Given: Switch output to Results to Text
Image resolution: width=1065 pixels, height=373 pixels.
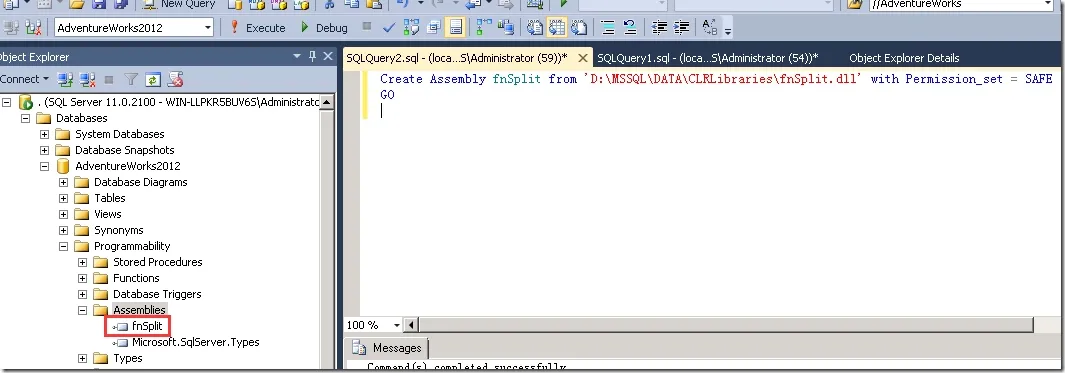Looking at the screenshot, I should (x=535, y=28).
